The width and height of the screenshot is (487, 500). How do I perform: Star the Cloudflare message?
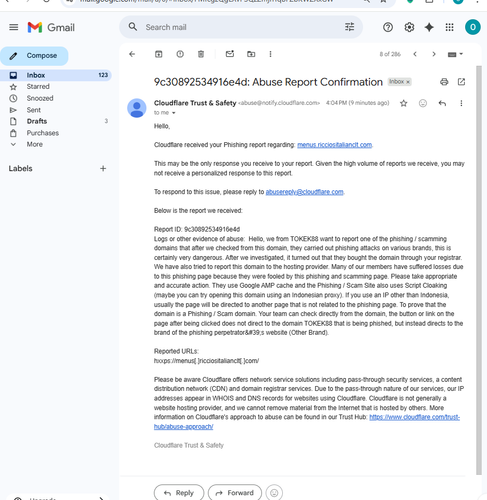[404, 103]
